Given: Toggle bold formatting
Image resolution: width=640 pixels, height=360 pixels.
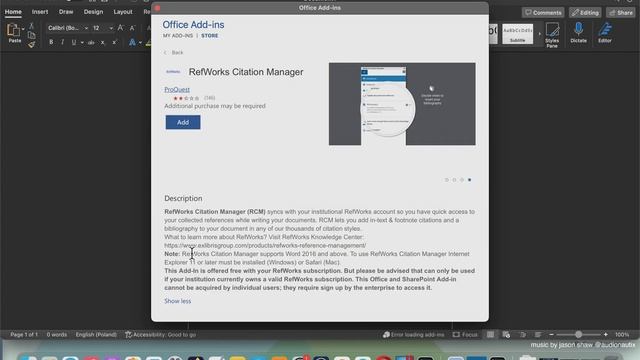Looking at the screenshot, I should (51, 42).
